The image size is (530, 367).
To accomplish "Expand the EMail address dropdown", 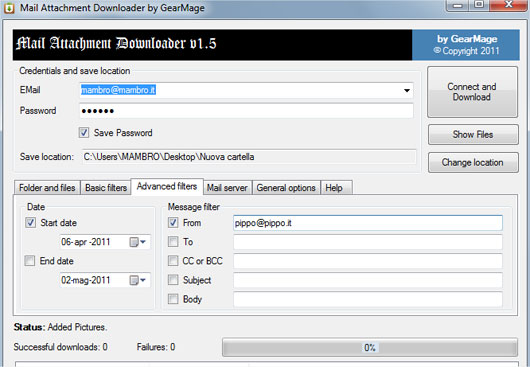I will 407,90.
